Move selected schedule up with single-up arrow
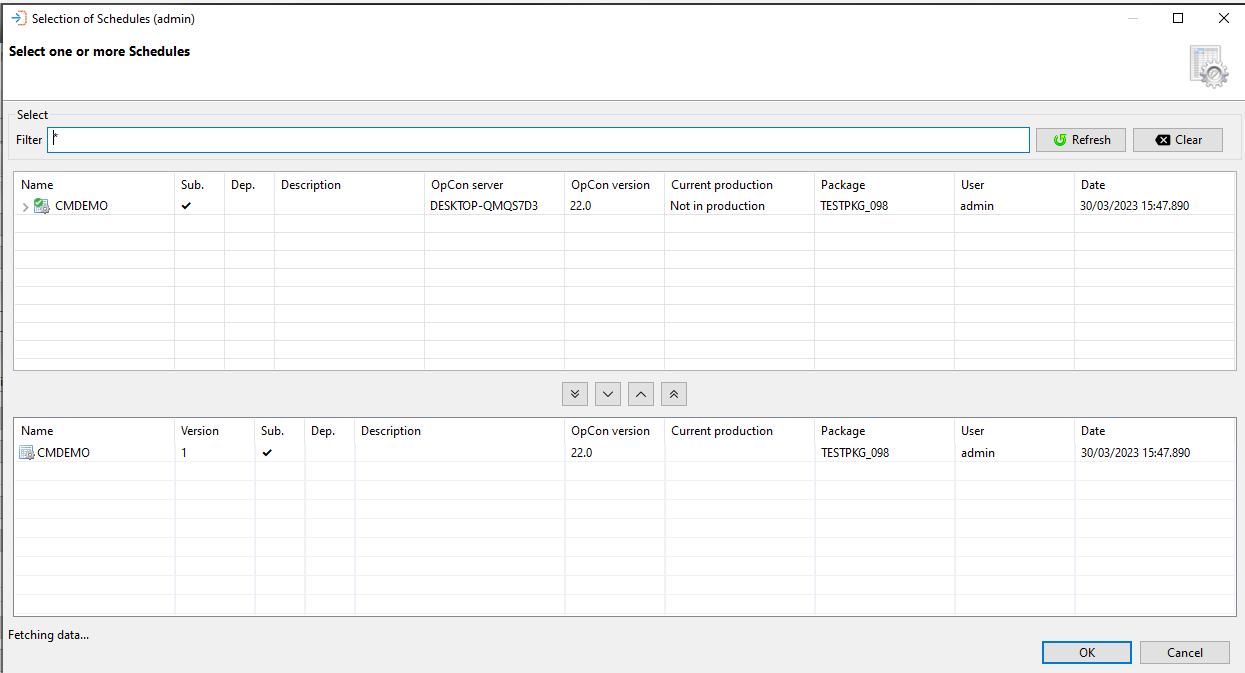This screenshot has height=673, width=1245. pos(641,394)
